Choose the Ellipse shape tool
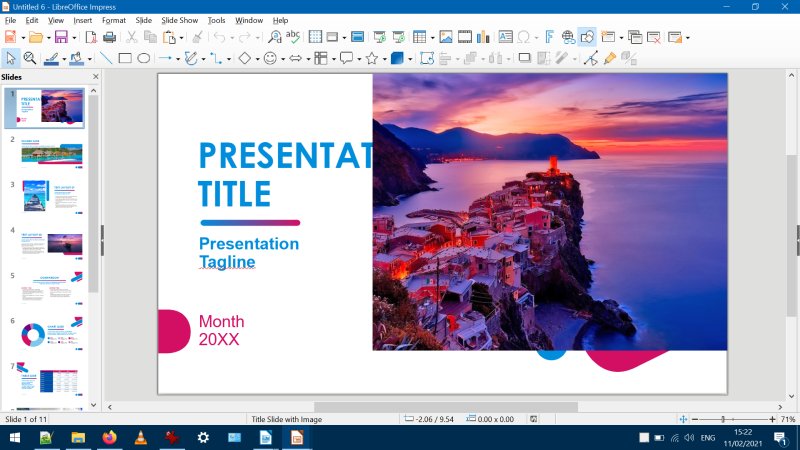This screenshot has height=450, width=800. click(x=144, y=58)
